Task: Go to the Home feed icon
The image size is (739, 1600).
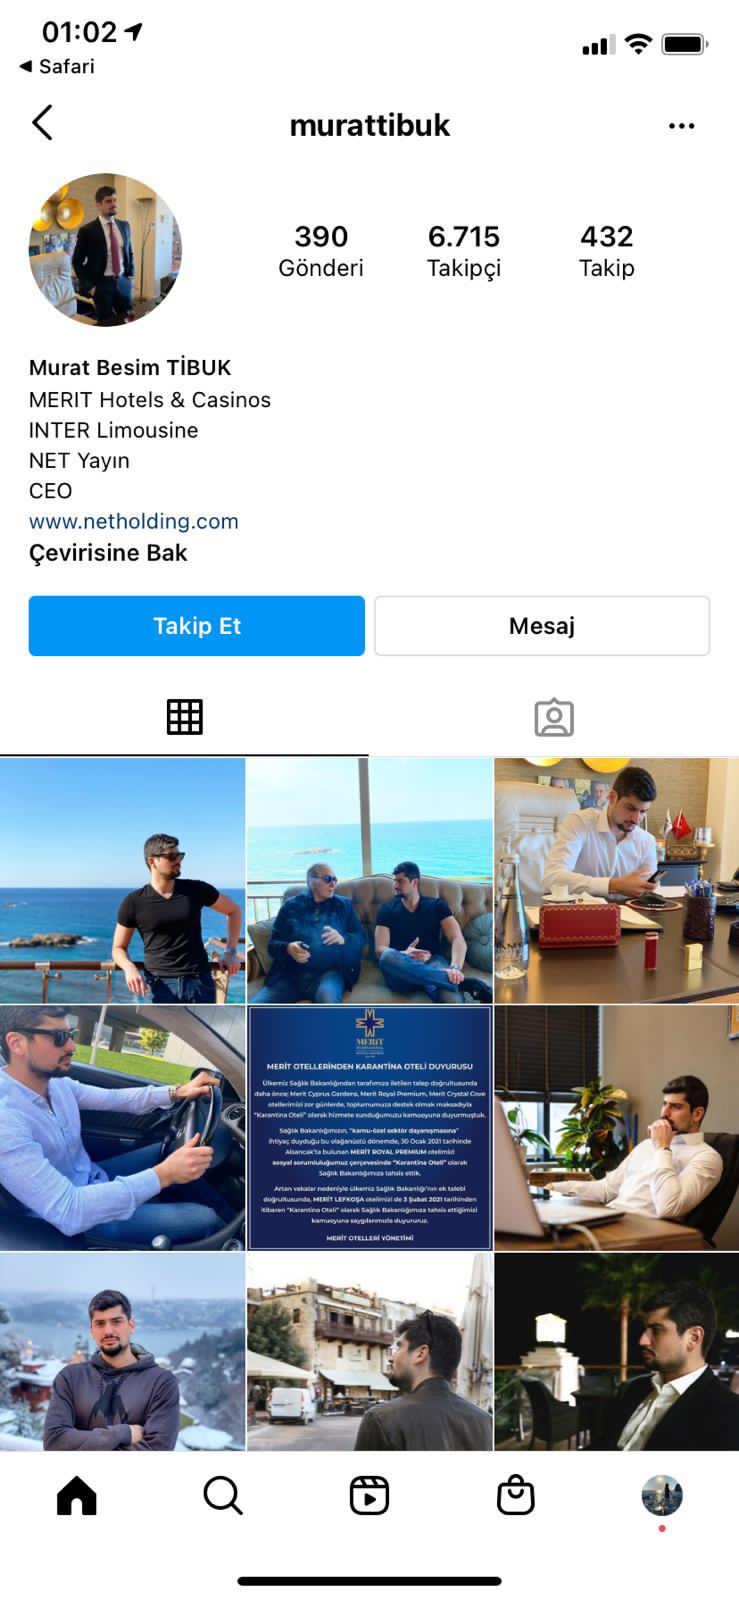Action: point(77,1496)
